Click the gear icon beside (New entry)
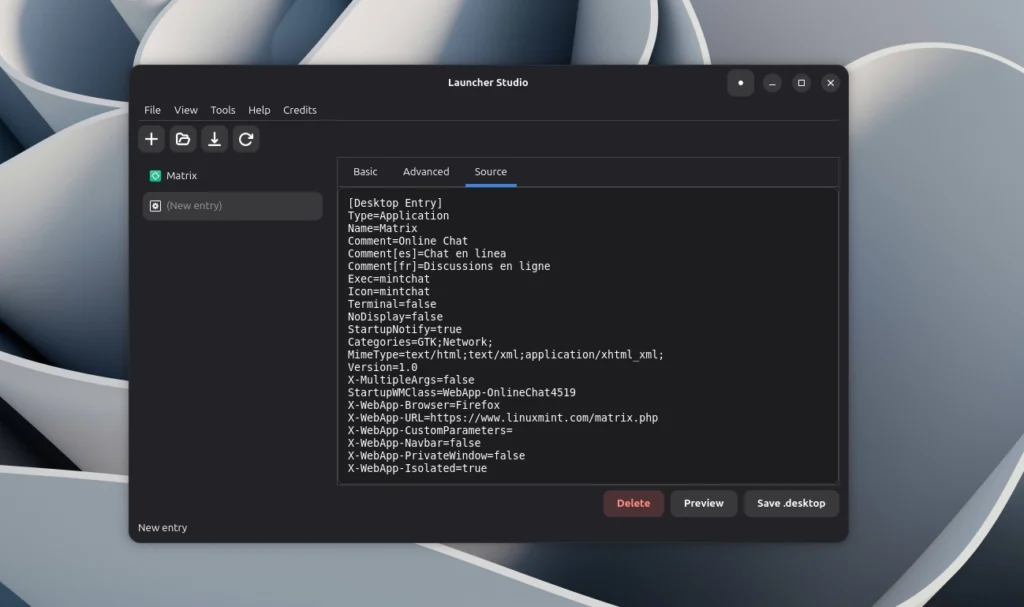The height and width of the screenshot is (607, 1024). [156, 205]
